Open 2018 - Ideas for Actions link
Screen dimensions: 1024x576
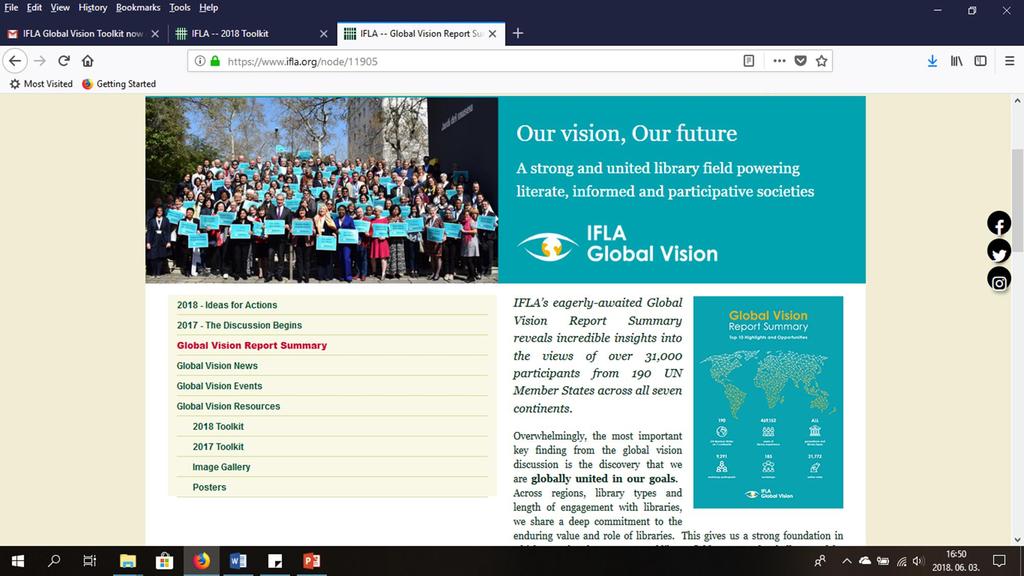coord(227,305)
